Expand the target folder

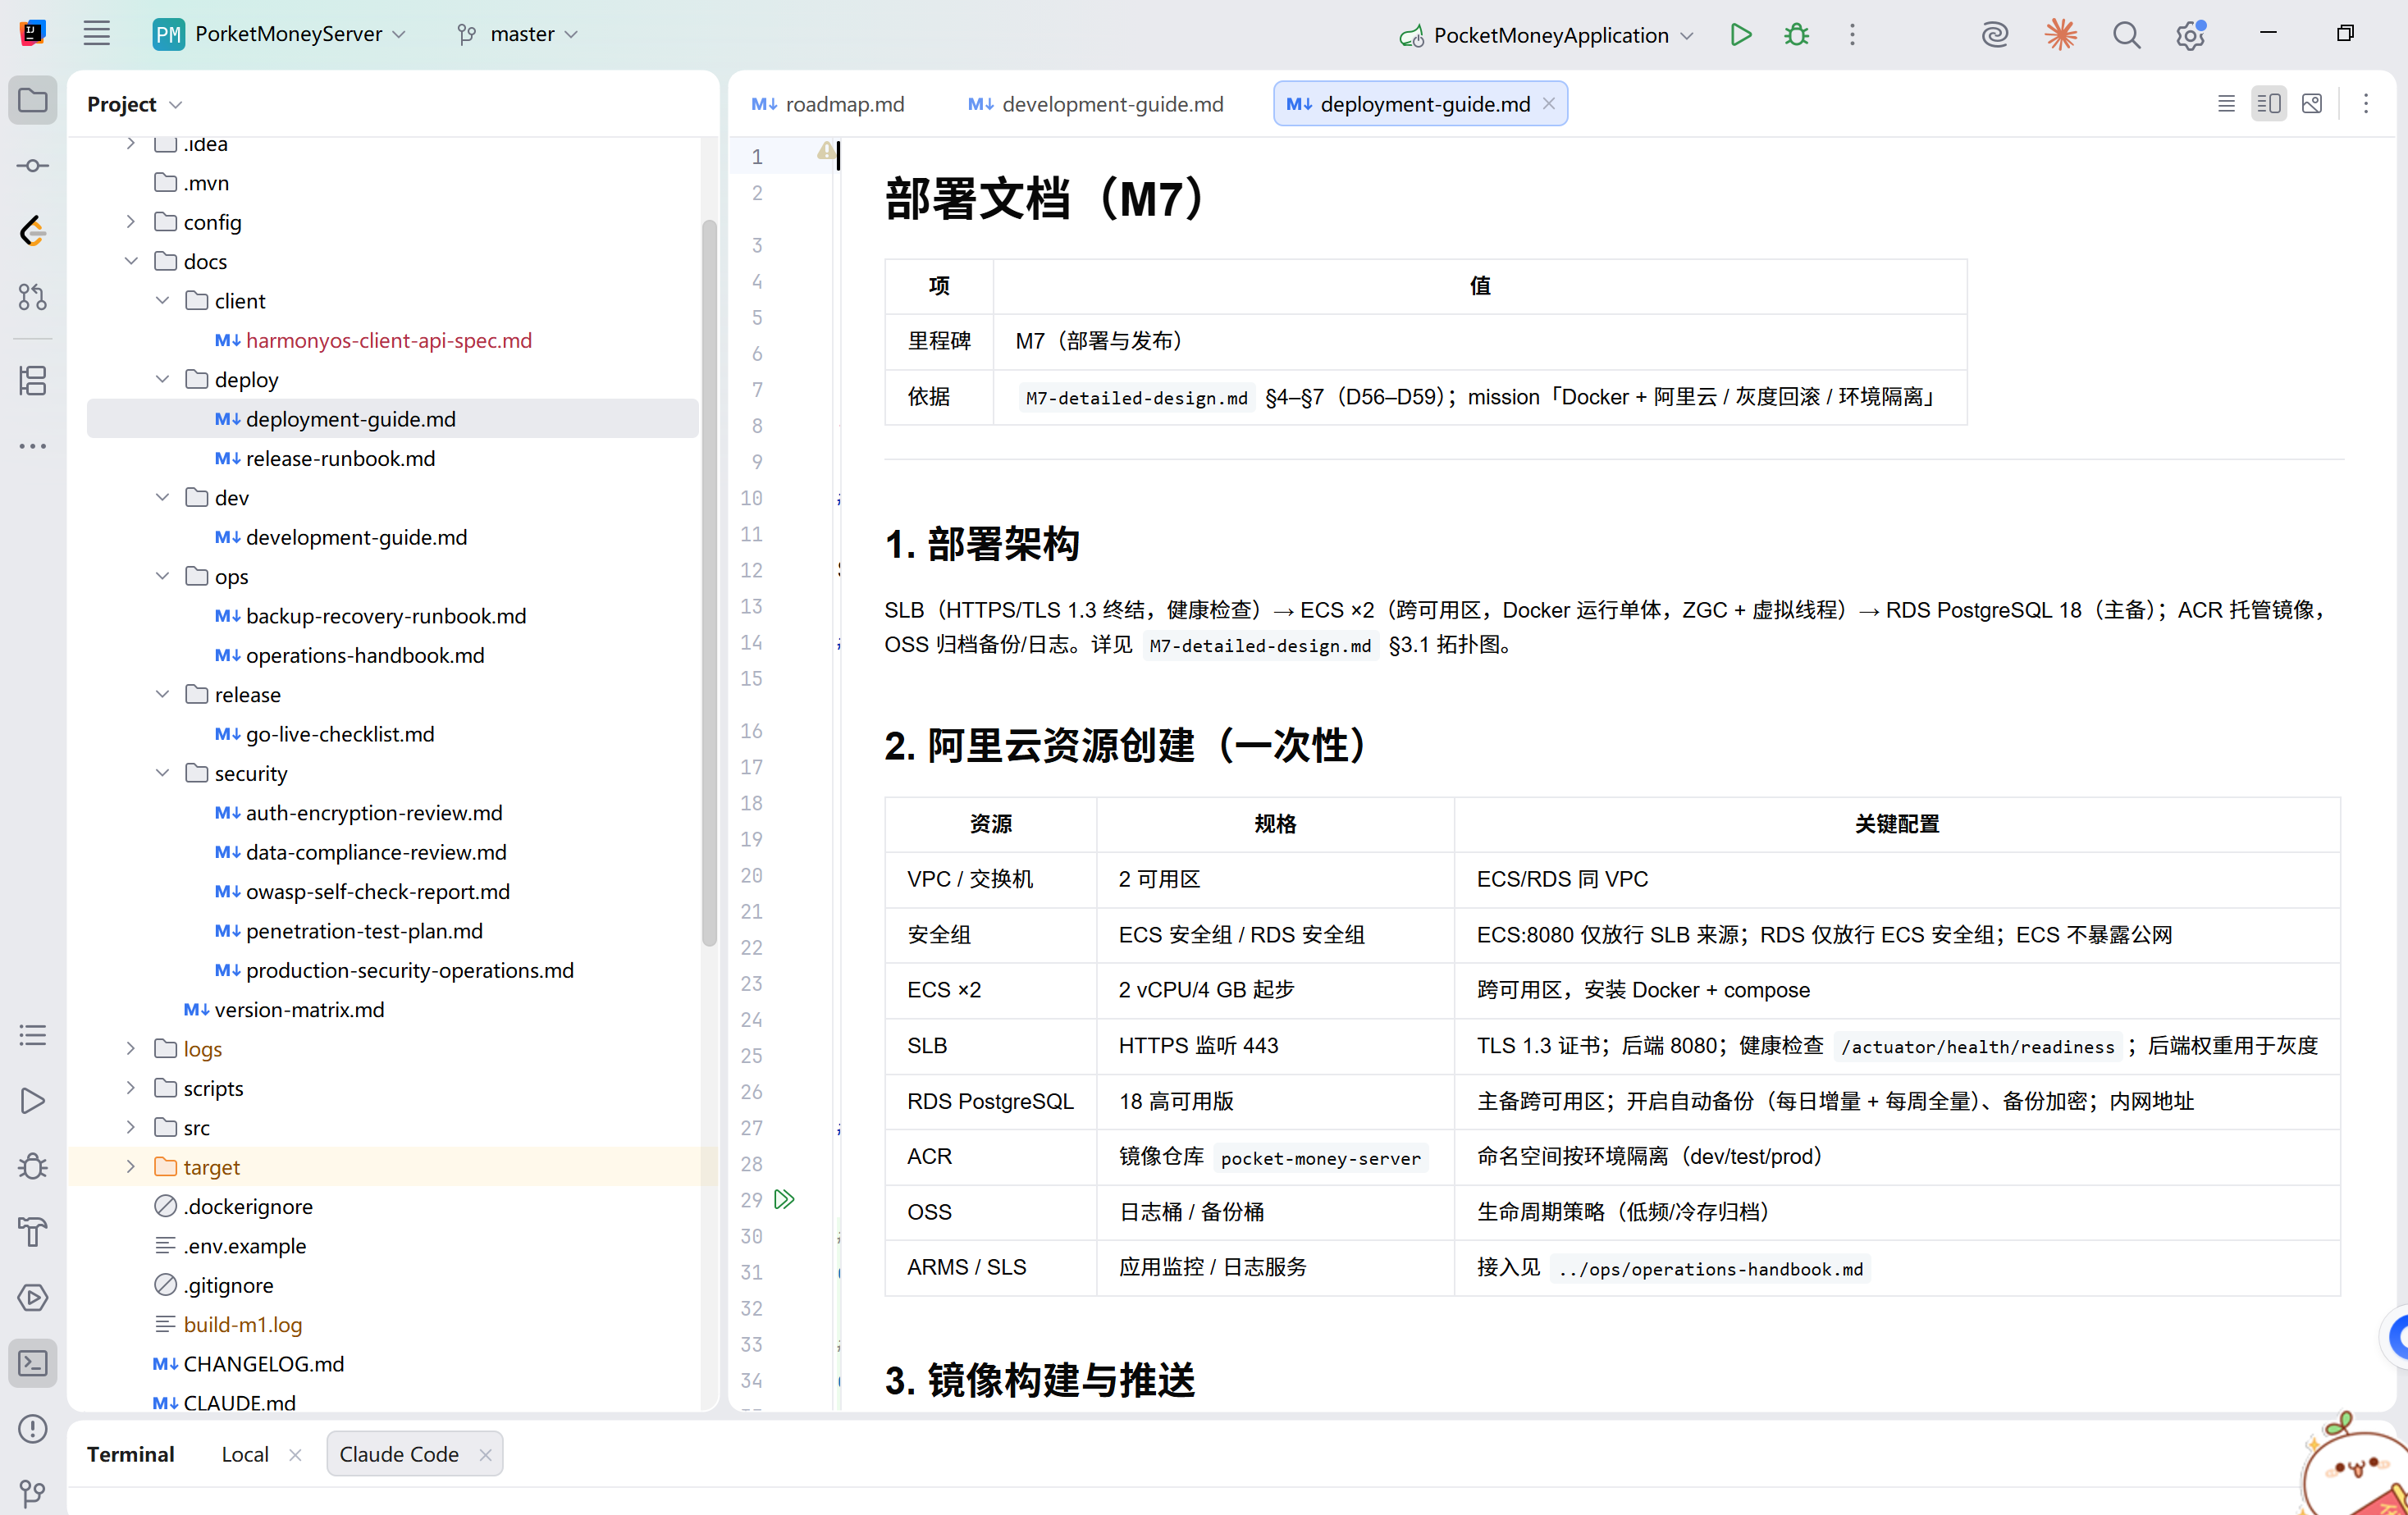[131, 1166]
